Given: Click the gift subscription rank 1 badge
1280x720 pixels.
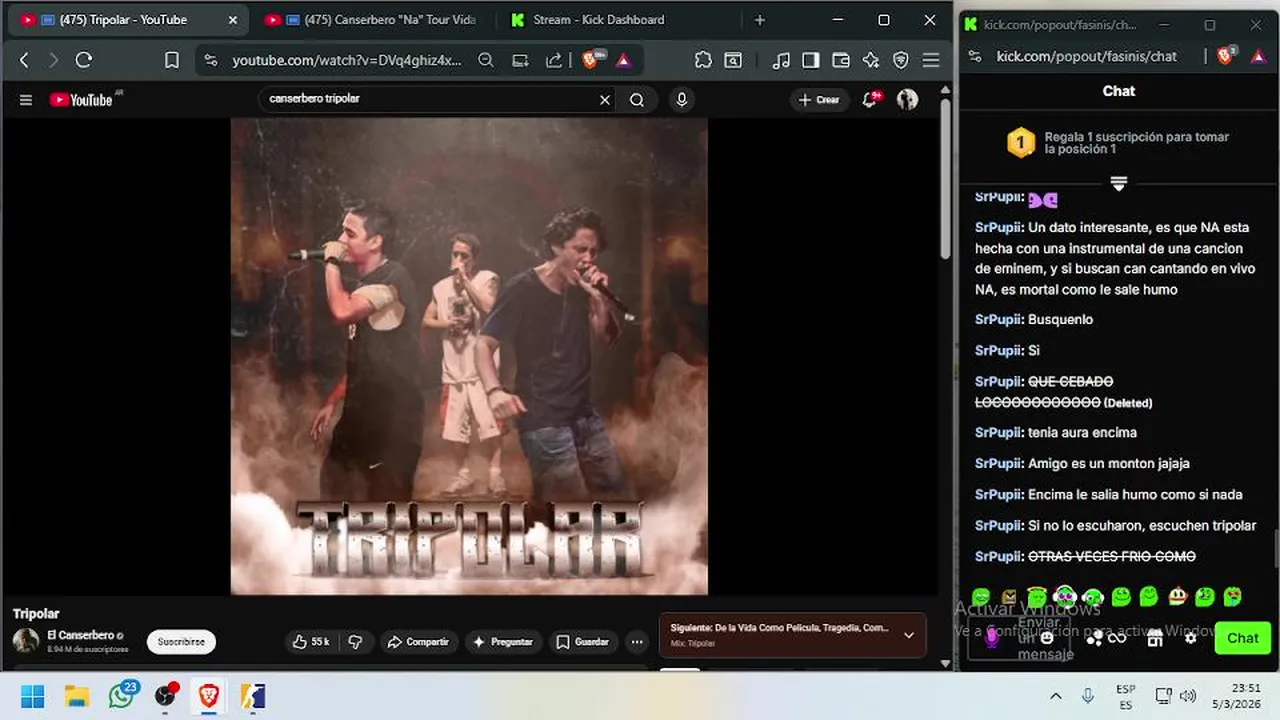Looking at the screenshot, I should 1020,143.
